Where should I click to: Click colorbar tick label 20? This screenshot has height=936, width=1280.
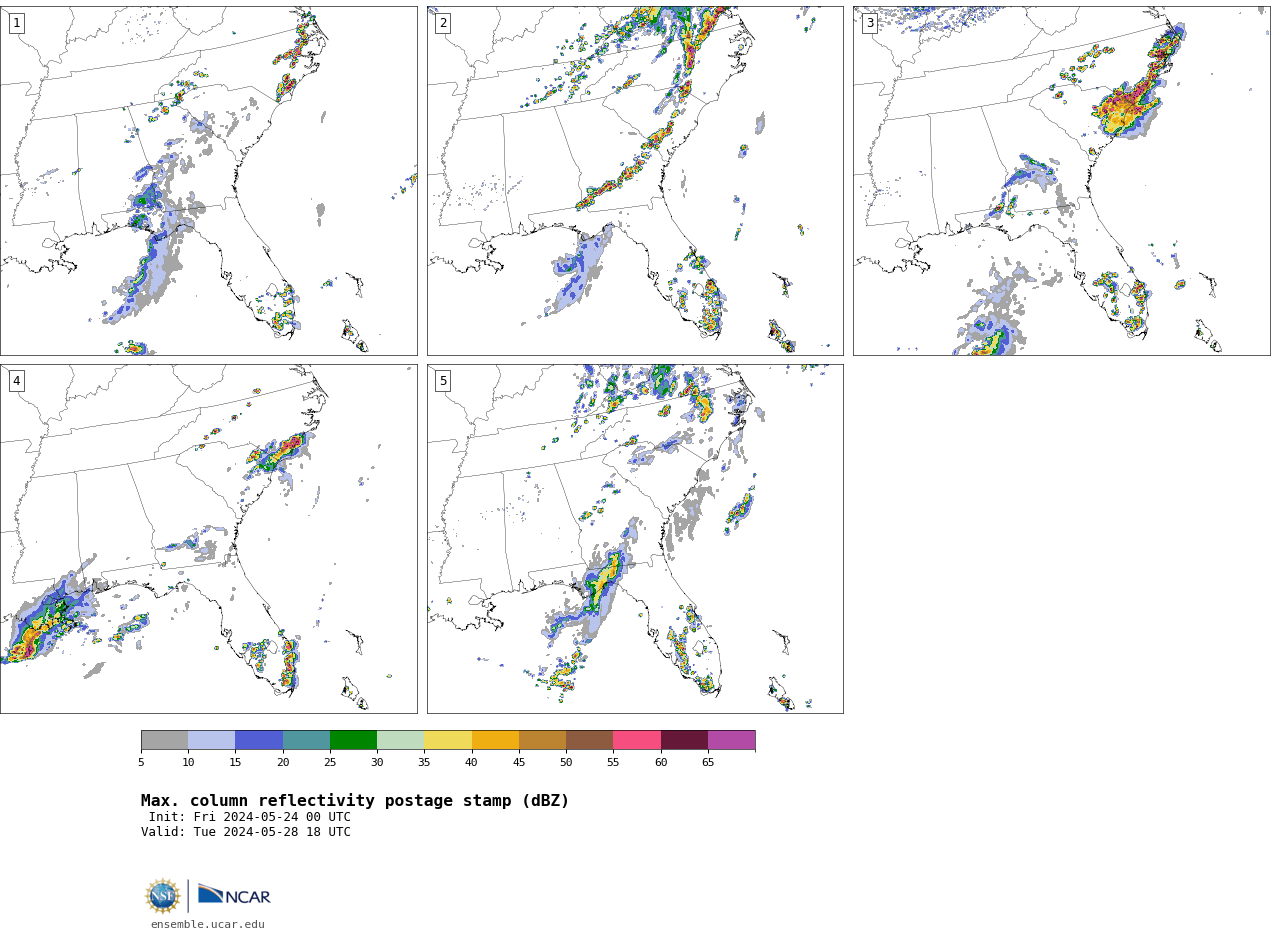[283, 763]
